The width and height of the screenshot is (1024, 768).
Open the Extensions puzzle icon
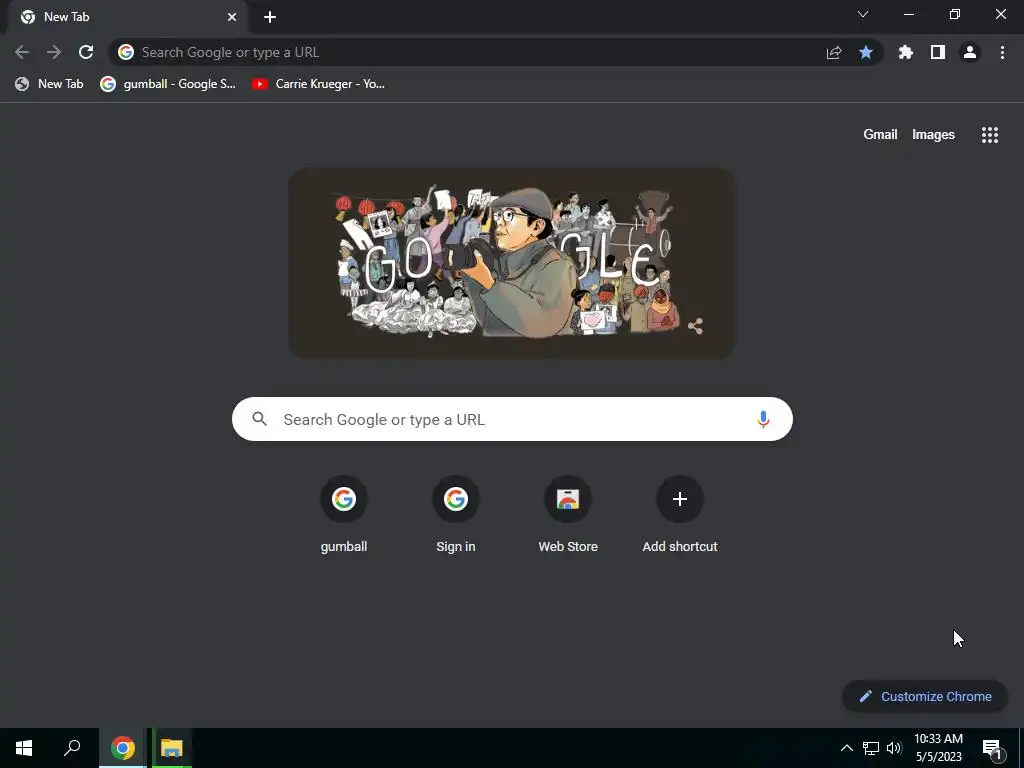(x=905, y=52)
